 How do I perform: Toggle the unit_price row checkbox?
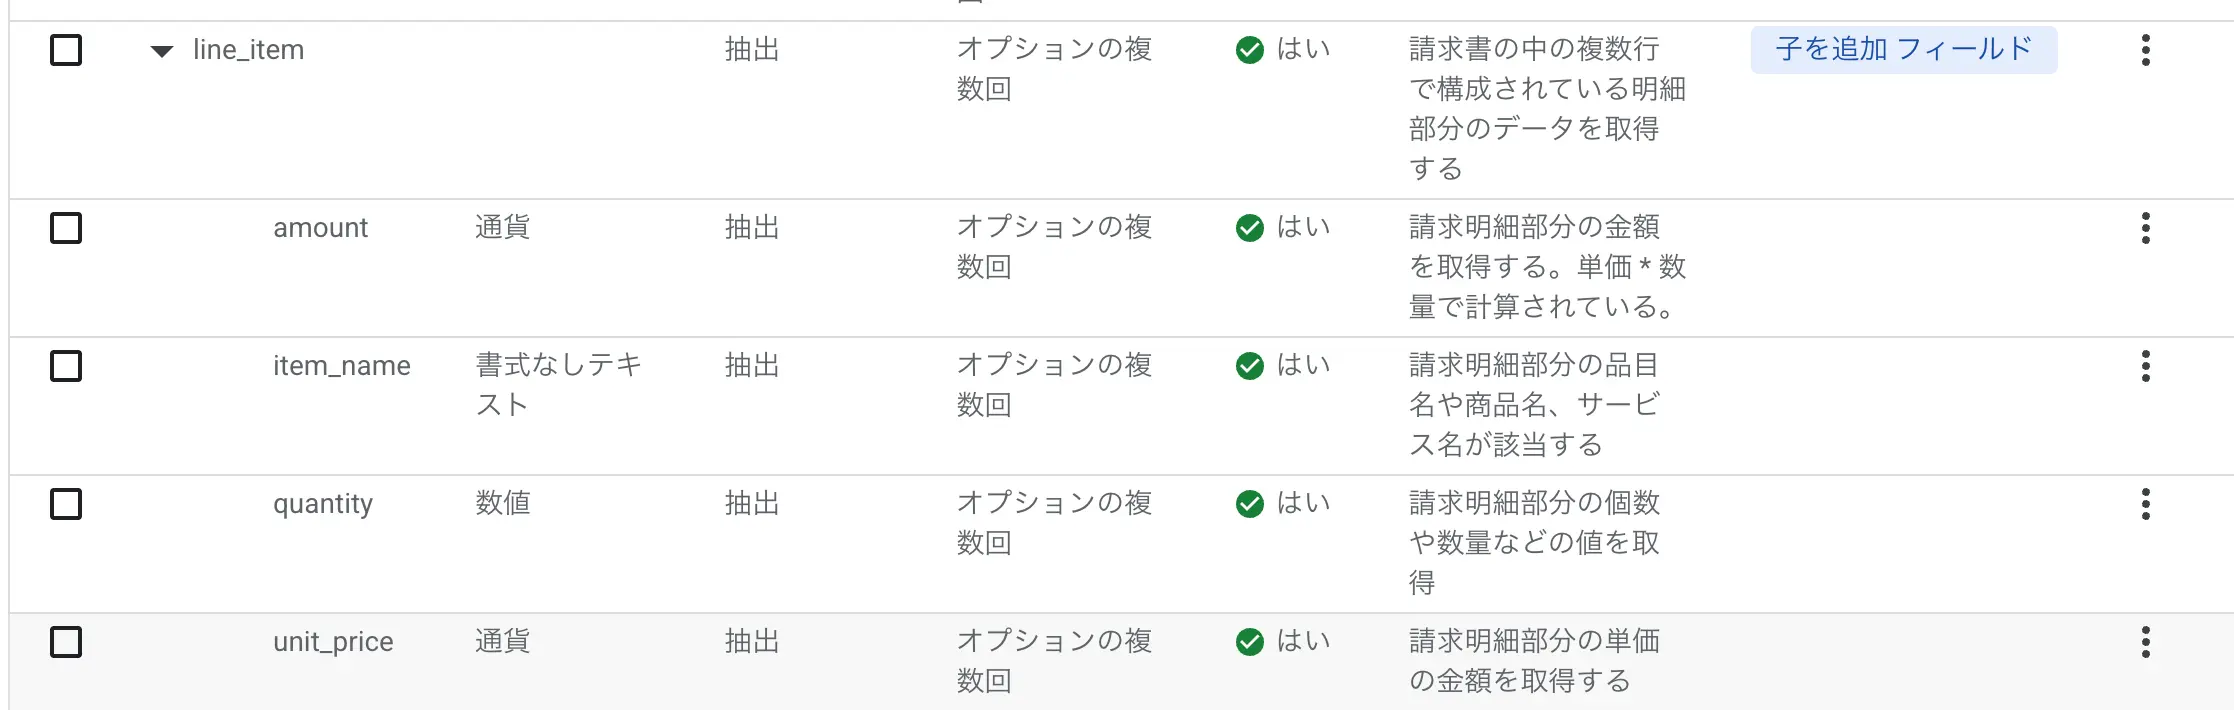pyautogui.click(x=66, y=642)
